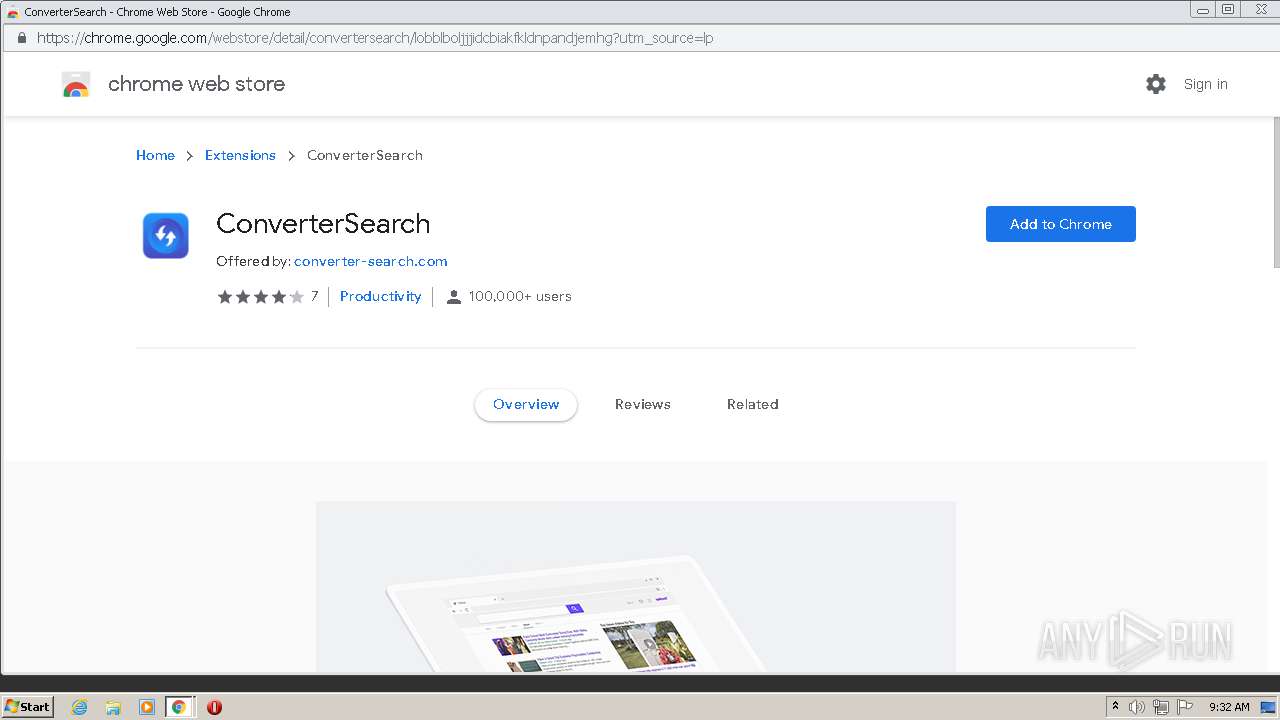
Task: Click the Action Center flag icon
Action: (x=1185, y=707)
